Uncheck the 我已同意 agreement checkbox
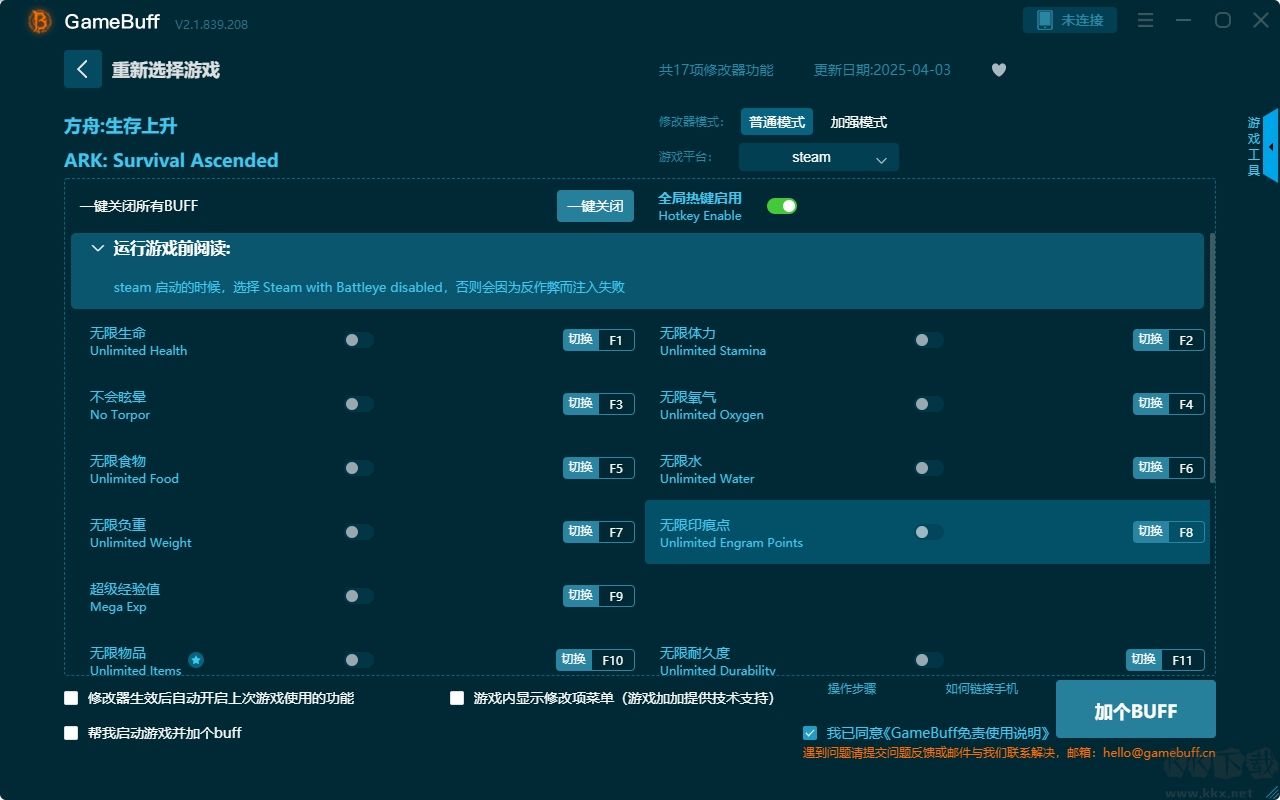This screenshot has height=800, width=1280. [810, 733]
